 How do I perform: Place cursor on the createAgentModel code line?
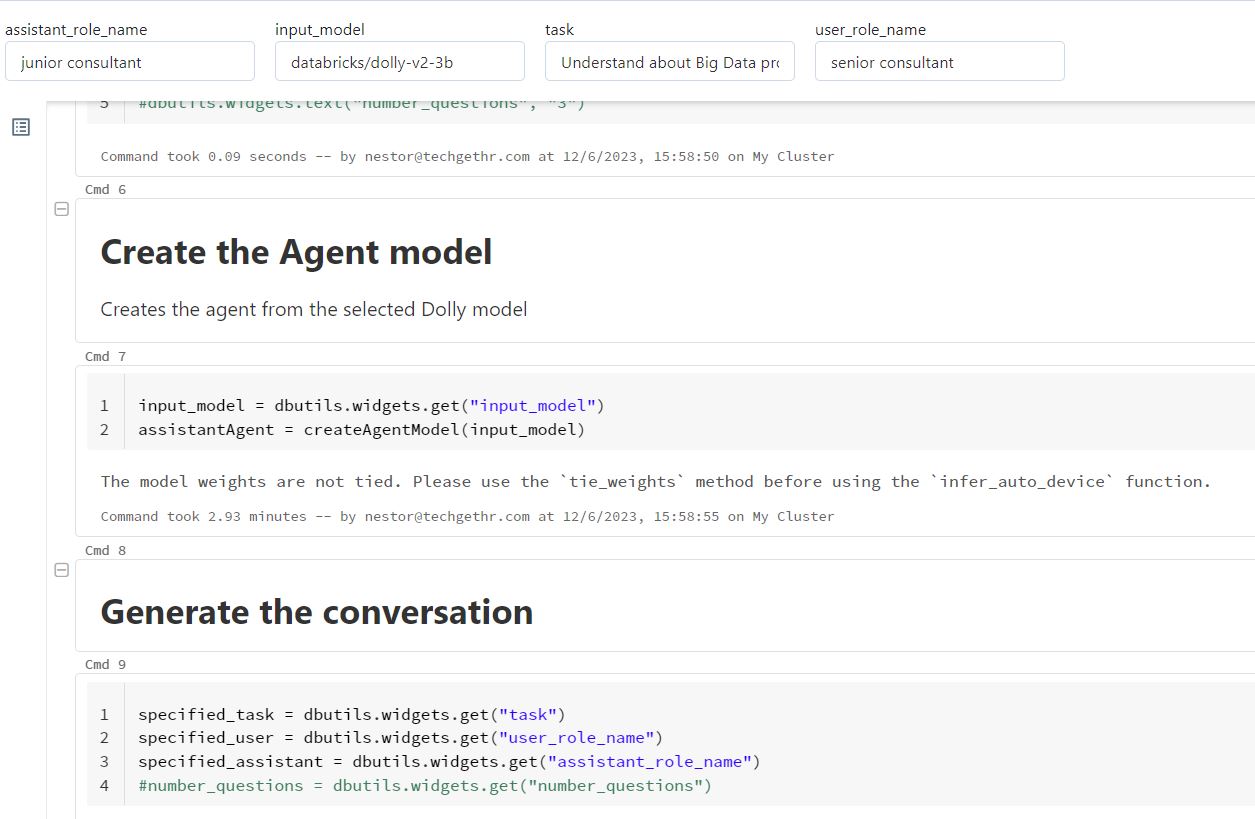tap(361, 430)
